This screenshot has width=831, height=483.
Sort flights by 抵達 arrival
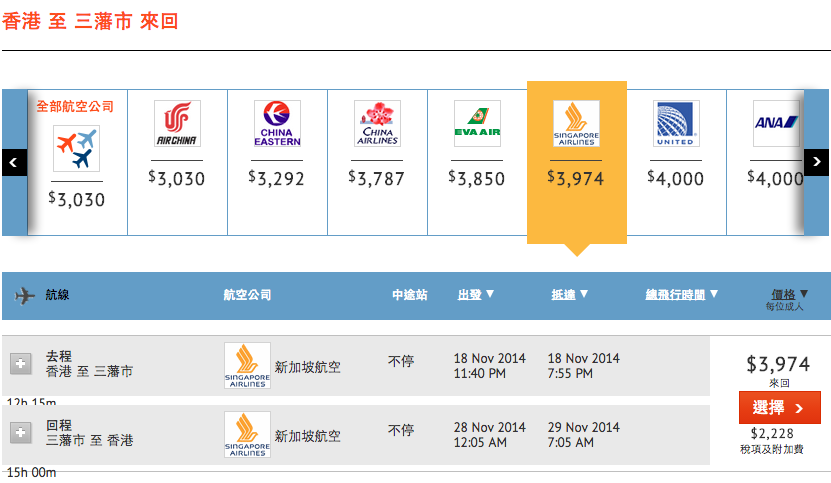click(x=569, y=295)
